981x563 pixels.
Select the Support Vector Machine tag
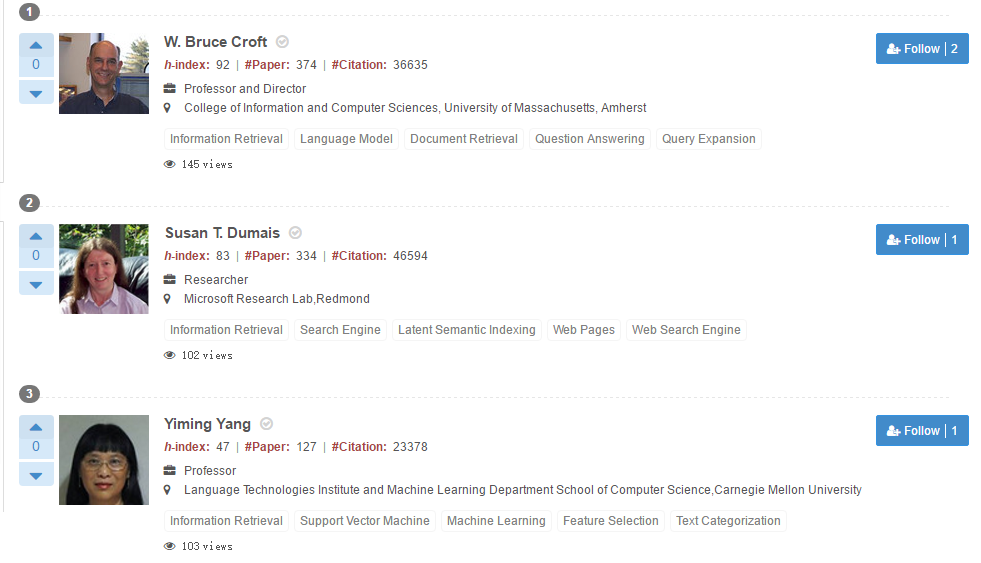[364, 521]
